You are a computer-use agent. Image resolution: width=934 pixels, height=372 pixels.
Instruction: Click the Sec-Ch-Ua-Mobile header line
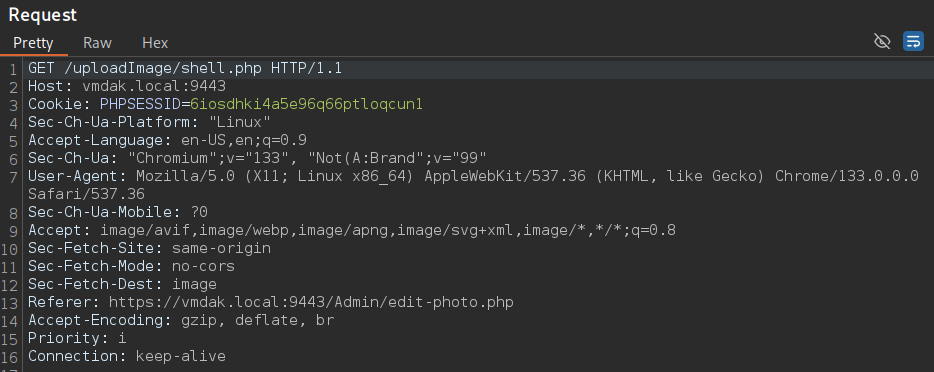[x=118, y=212]
